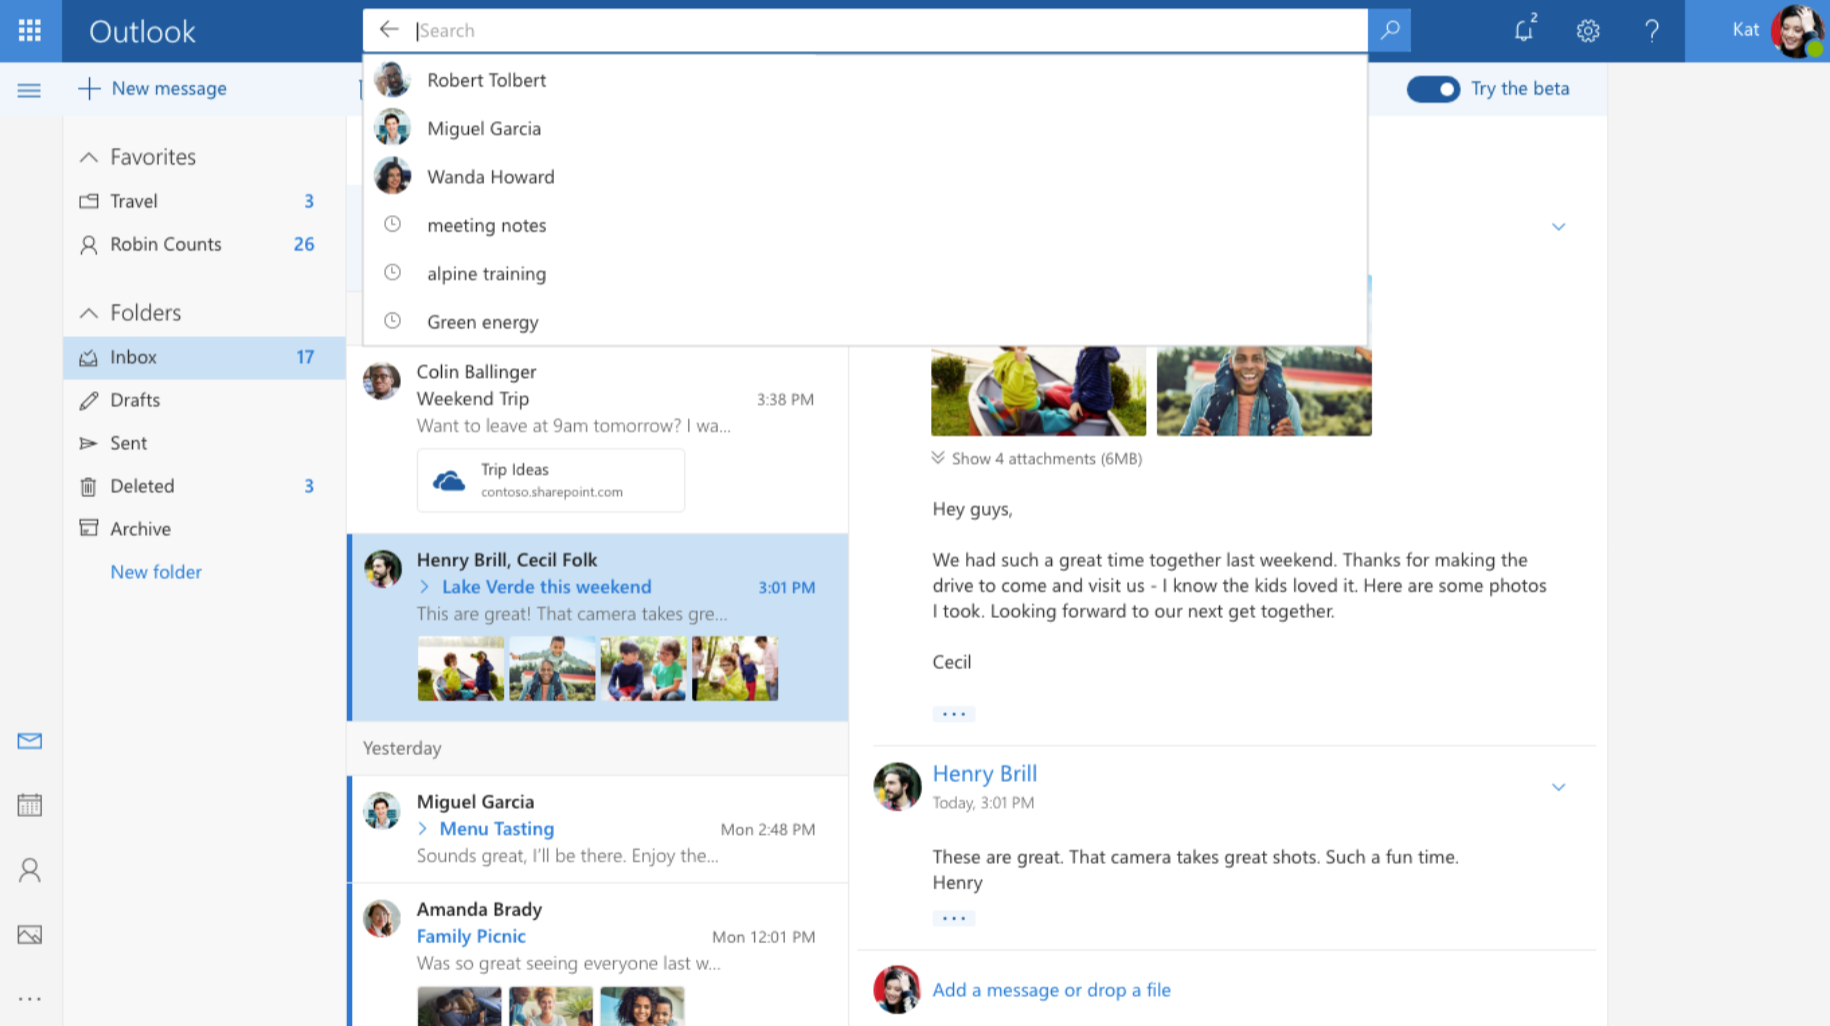Click Show 4 attachments
The width and height of the screenshot is (1830, 1026).
click(x=1037, y=458)
